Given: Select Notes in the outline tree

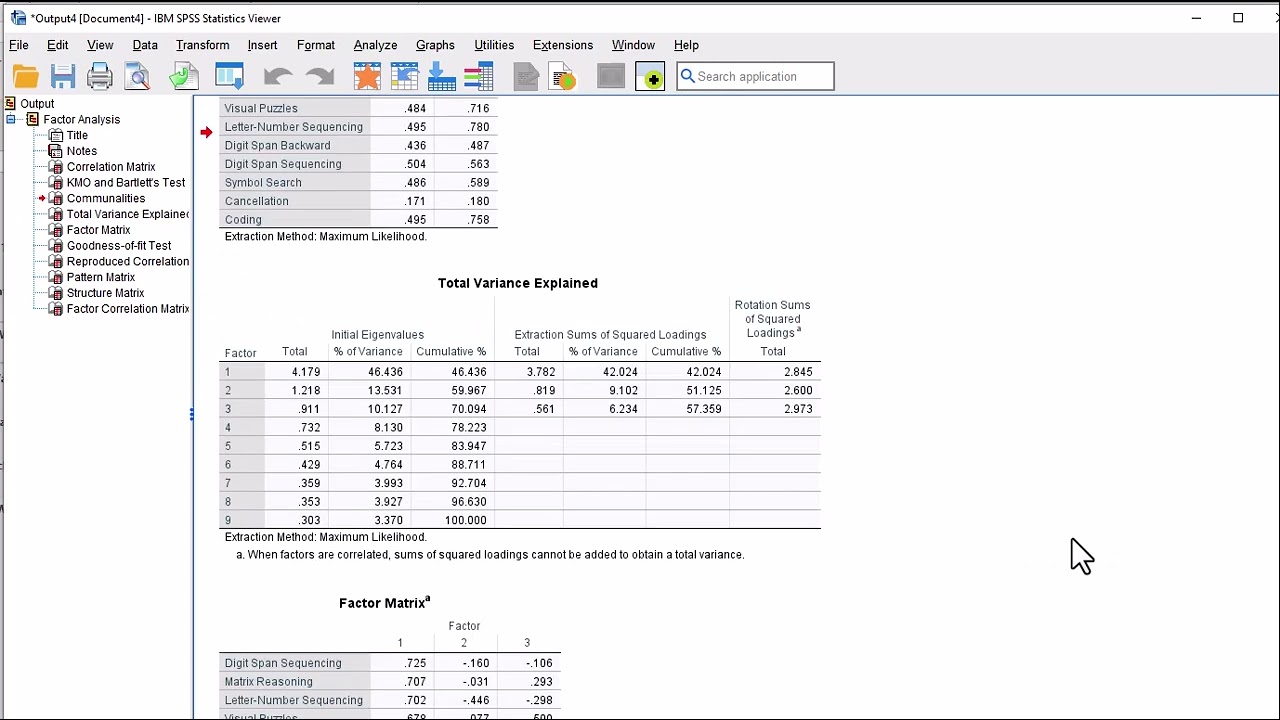Looking at the screenshot, I should [x=82, y=151].
